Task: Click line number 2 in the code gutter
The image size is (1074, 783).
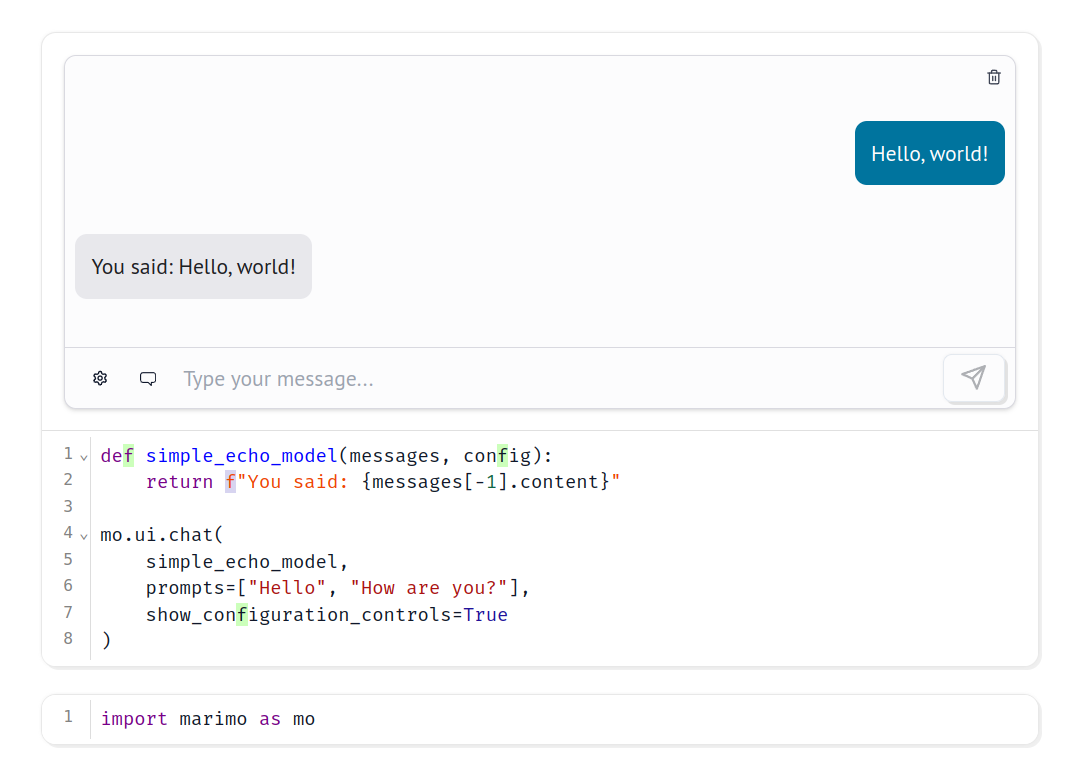Action: tap(68, 480)
